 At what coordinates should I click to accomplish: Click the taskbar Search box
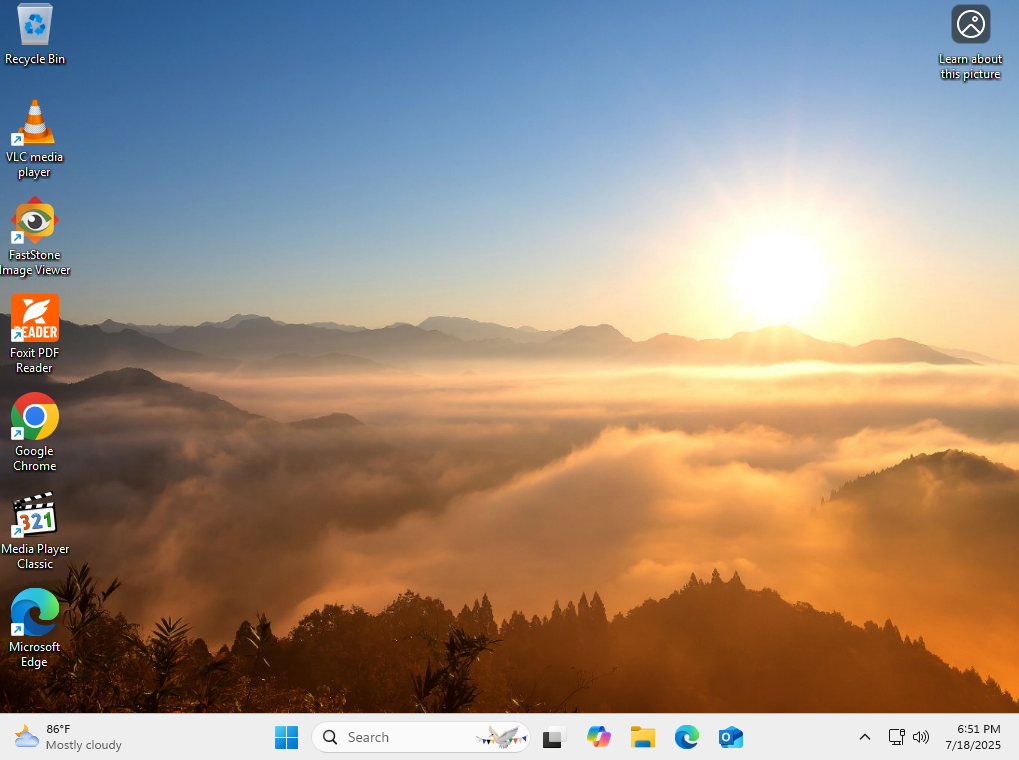tap(421, 737)
